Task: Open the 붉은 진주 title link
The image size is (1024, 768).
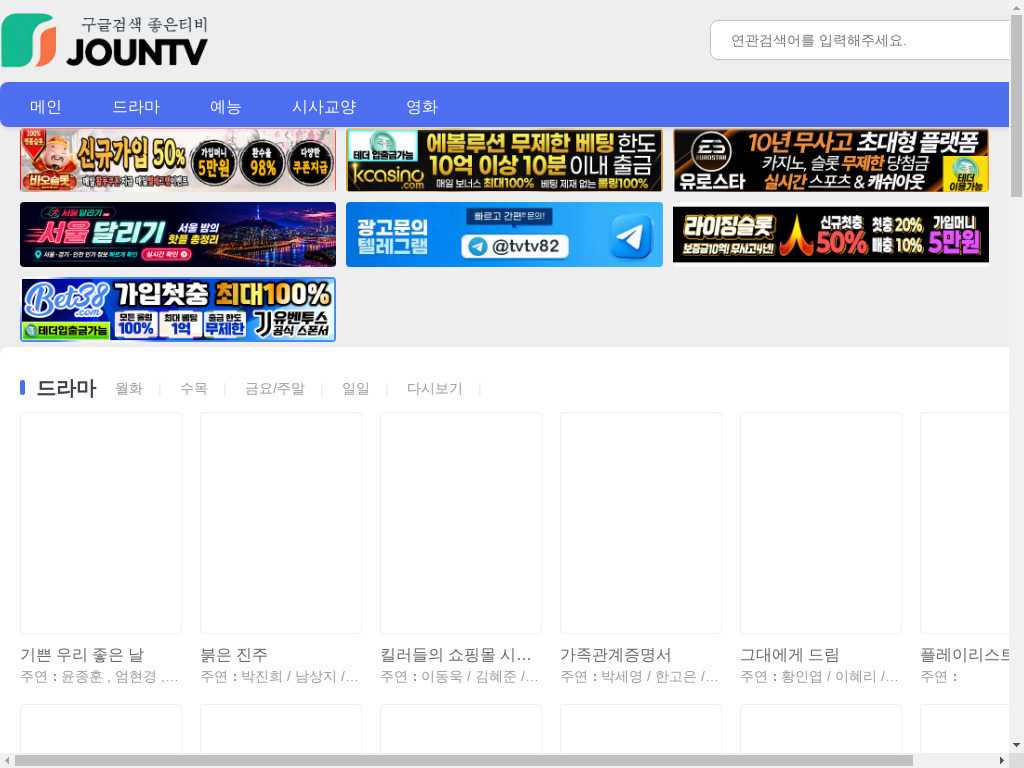Action: [x=234, y=654]
